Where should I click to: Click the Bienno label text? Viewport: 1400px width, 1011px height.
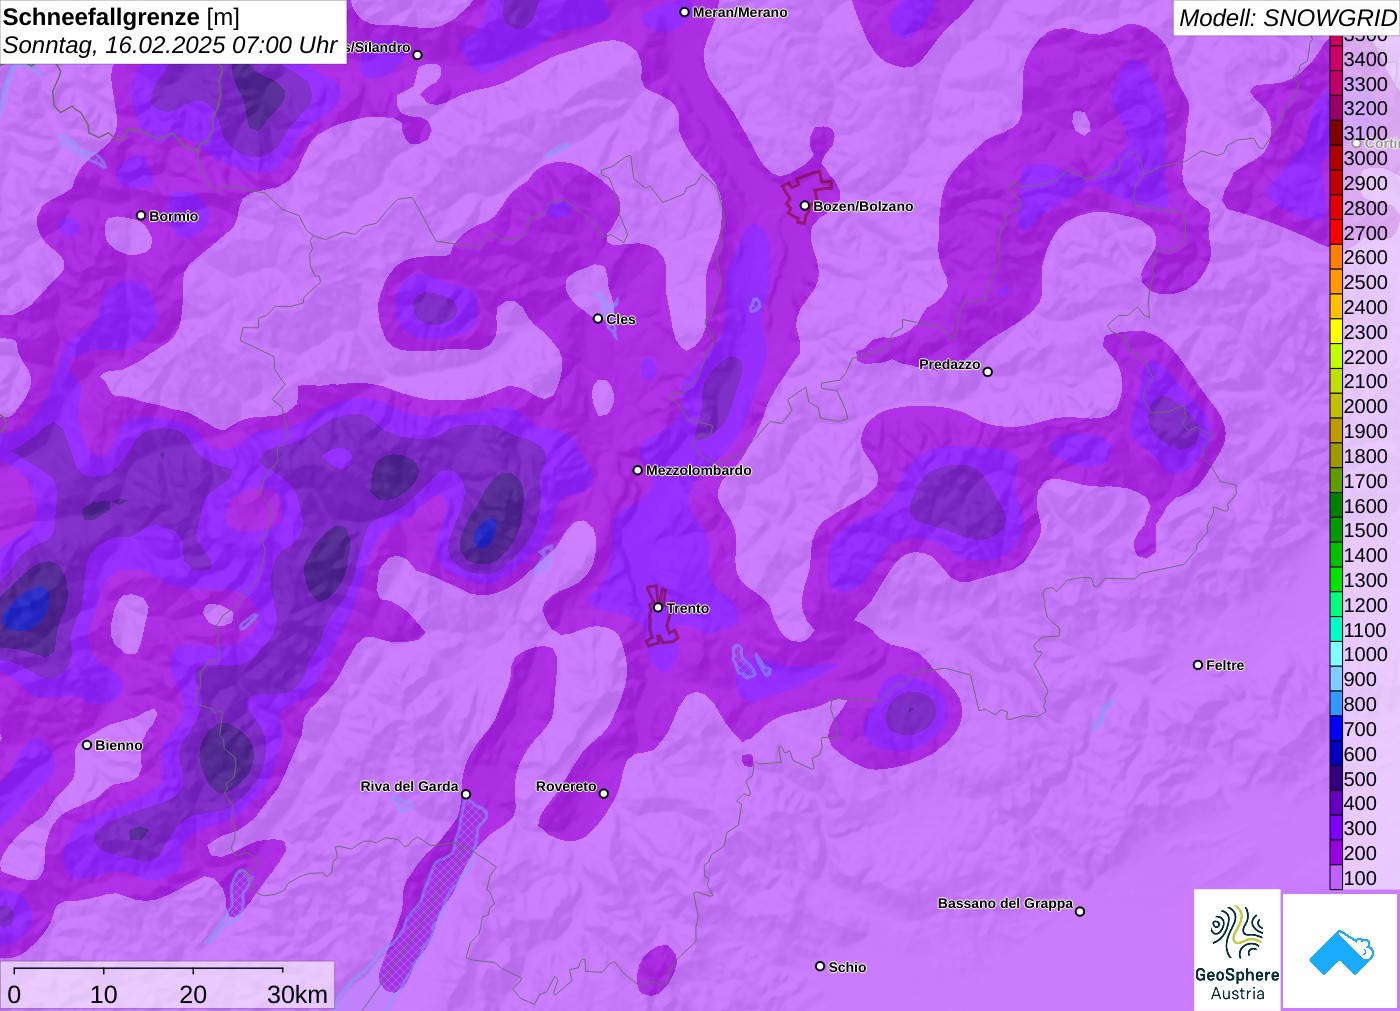point(119,745)
